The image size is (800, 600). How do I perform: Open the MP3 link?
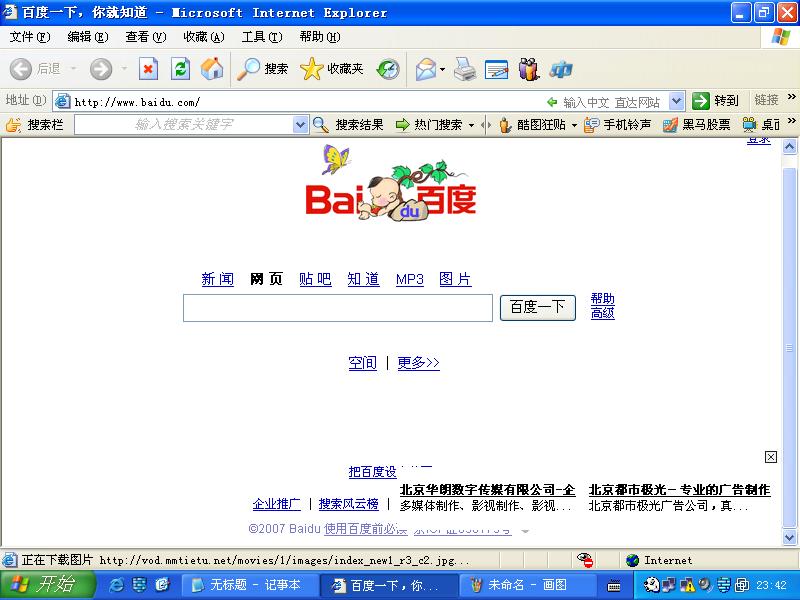410,280
